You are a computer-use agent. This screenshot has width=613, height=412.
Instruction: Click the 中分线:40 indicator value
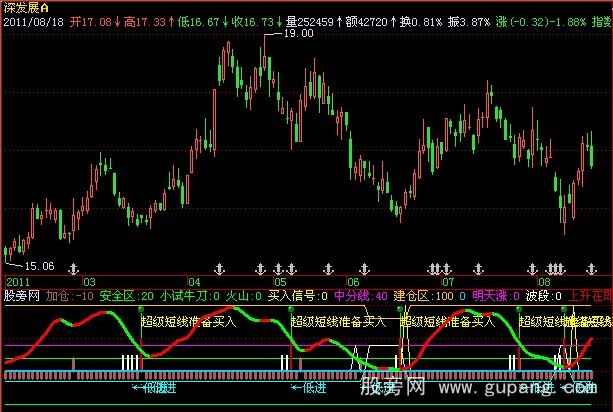361,296
